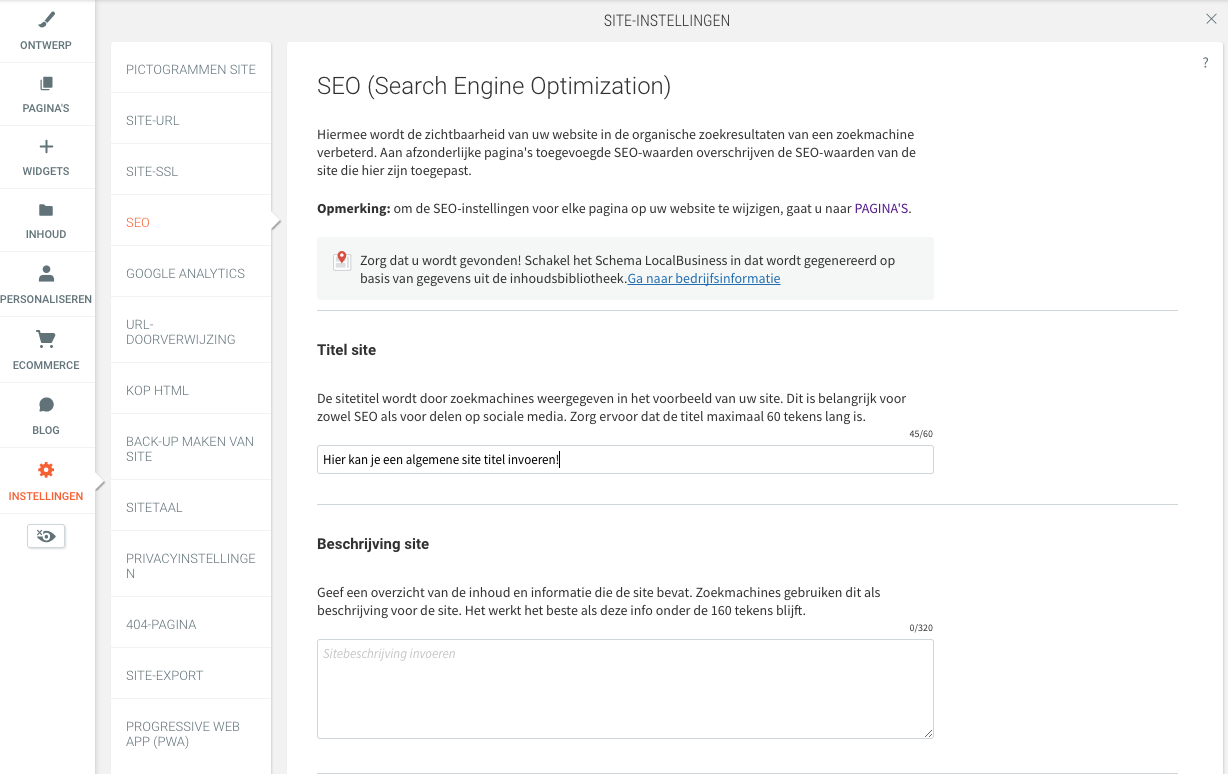Select the Site-URL settings tab

[x=153, y=120]
